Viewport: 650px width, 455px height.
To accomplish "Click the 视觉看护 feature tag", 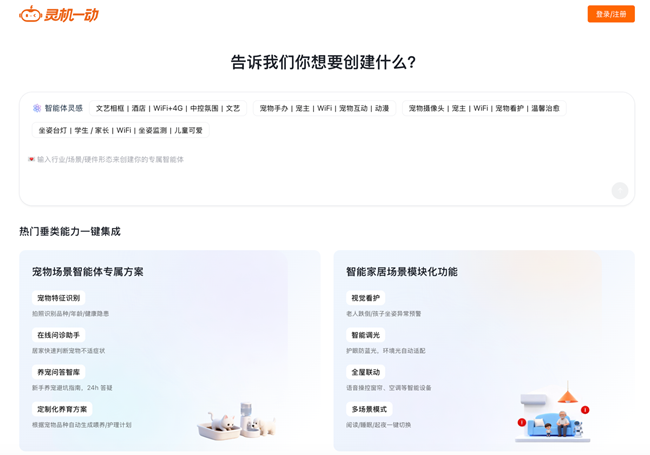I will [x=365, y=298].
